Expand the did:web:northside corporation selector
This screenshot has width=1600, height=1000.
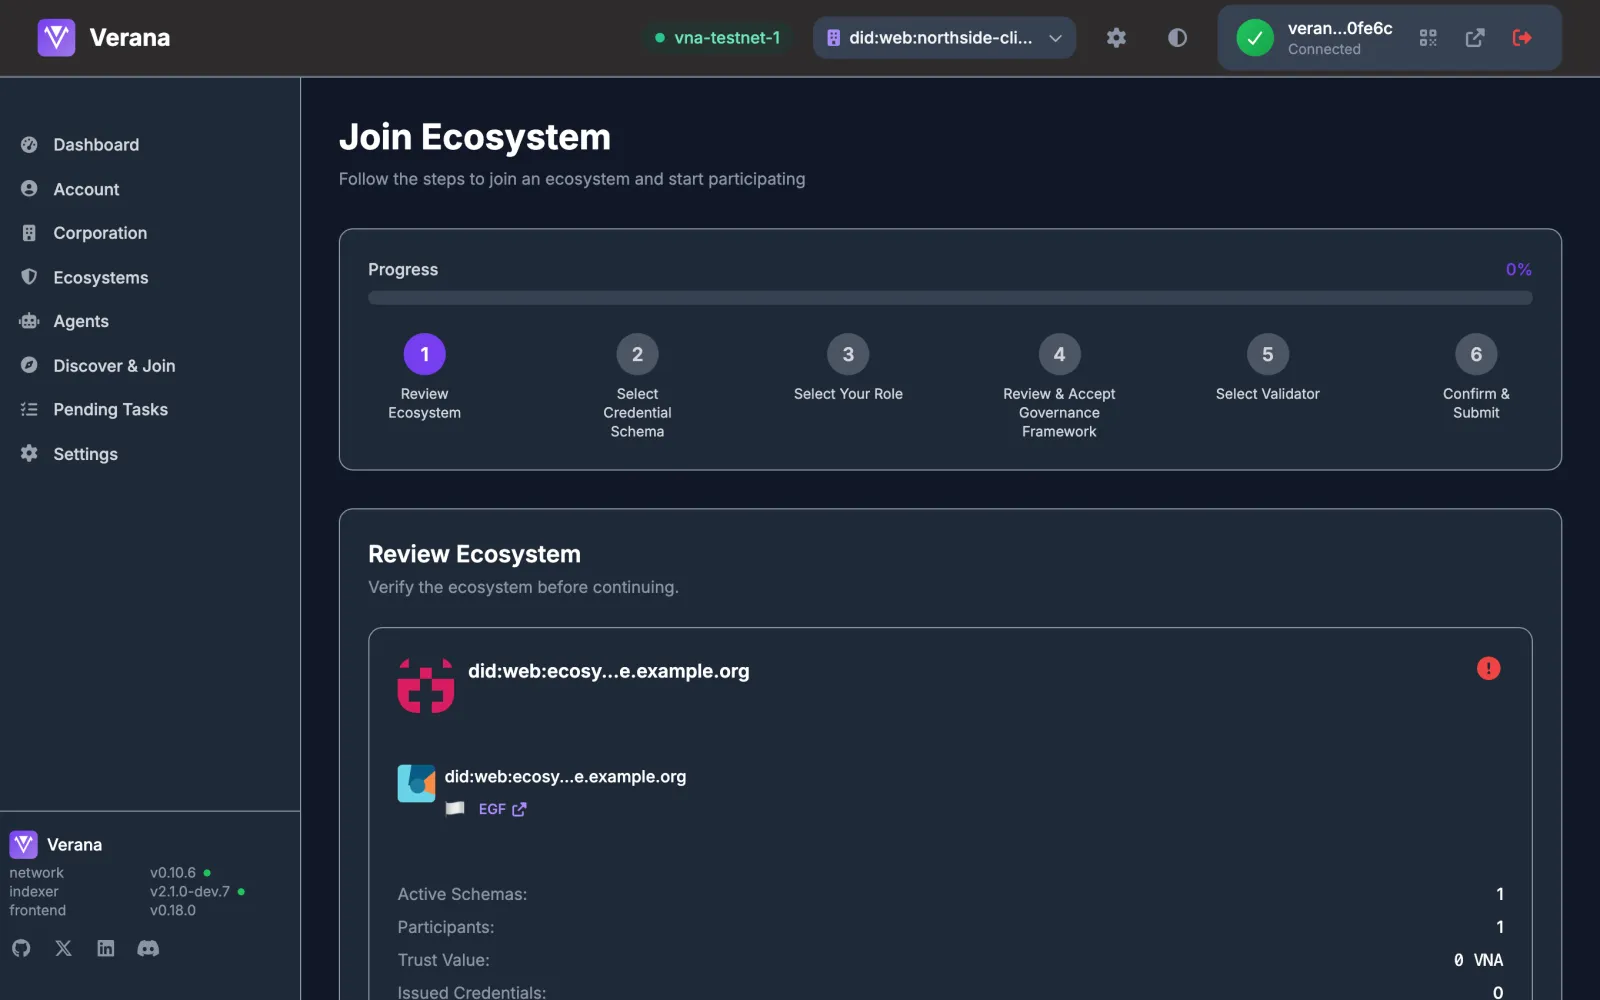pos(944,38)
